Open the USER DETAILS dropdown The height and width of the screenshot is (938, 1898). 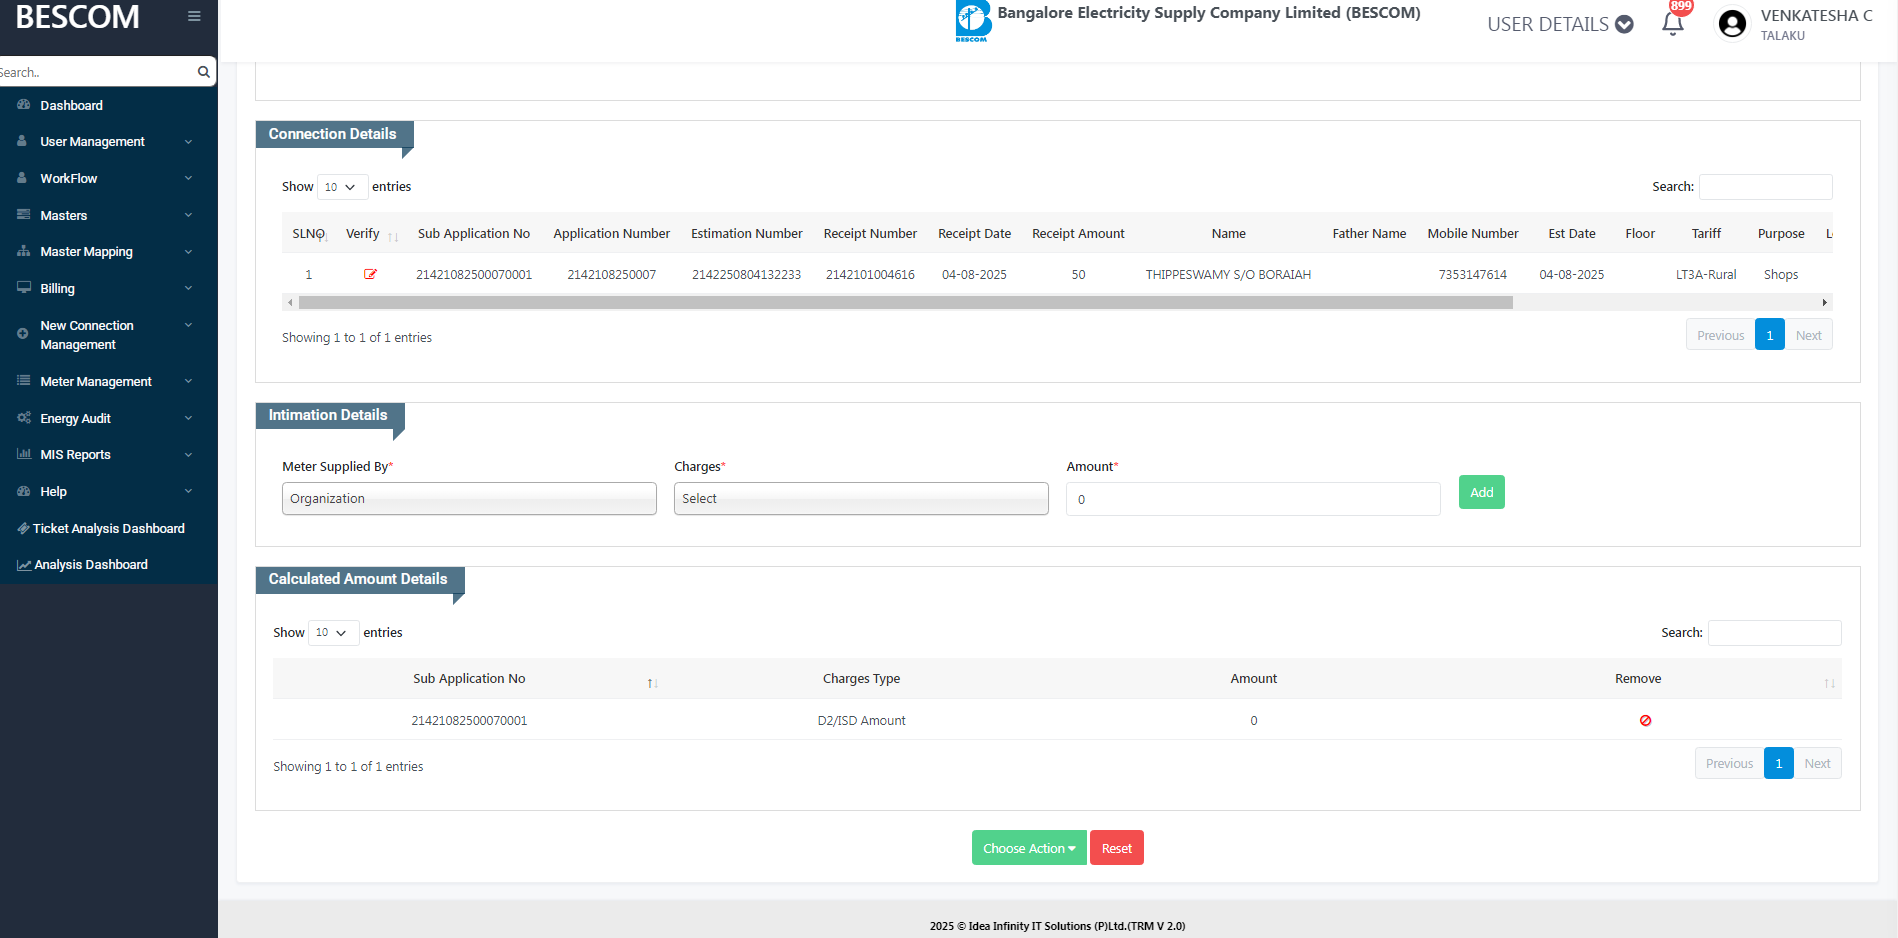(1559, 24)
